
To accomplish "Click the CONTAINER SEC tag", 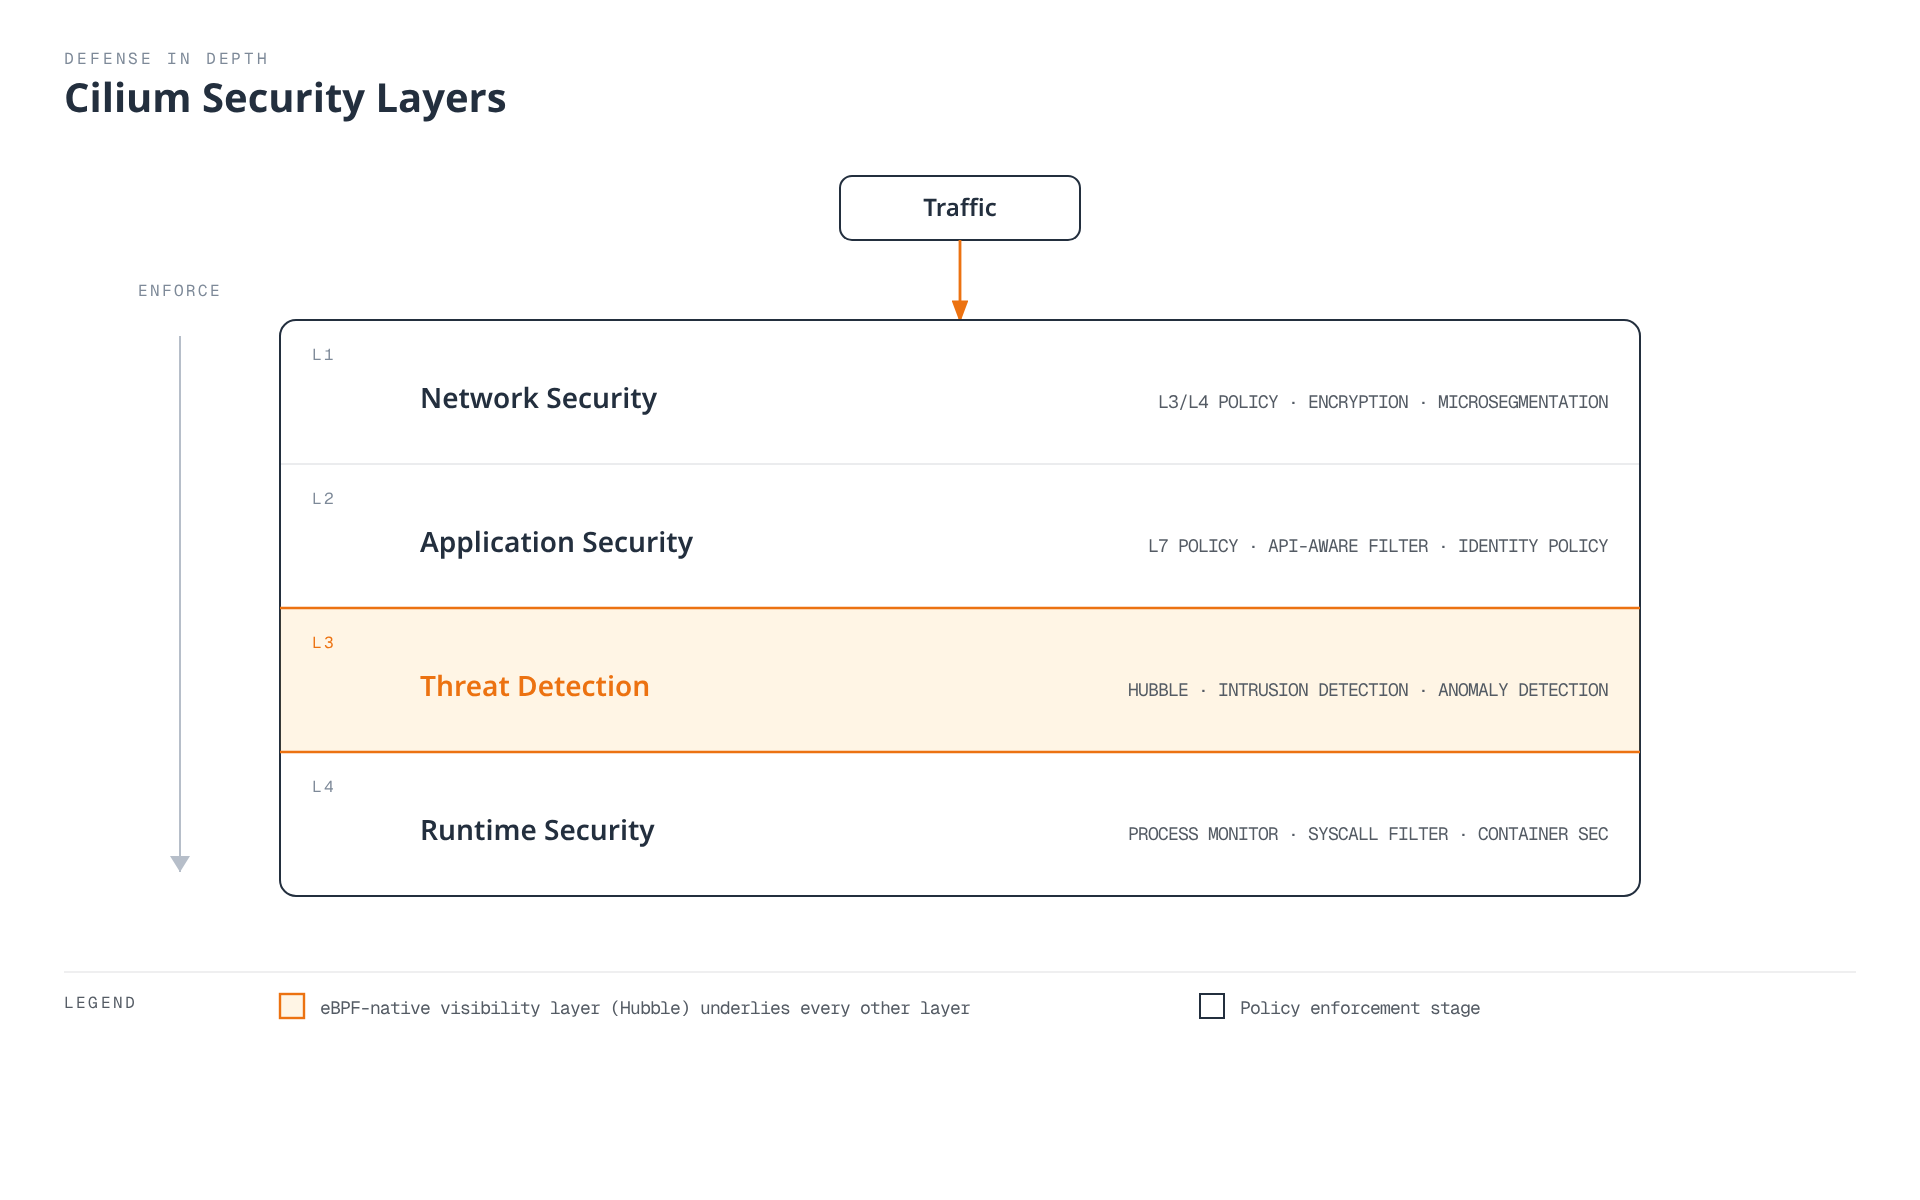I will point(1543,834).
